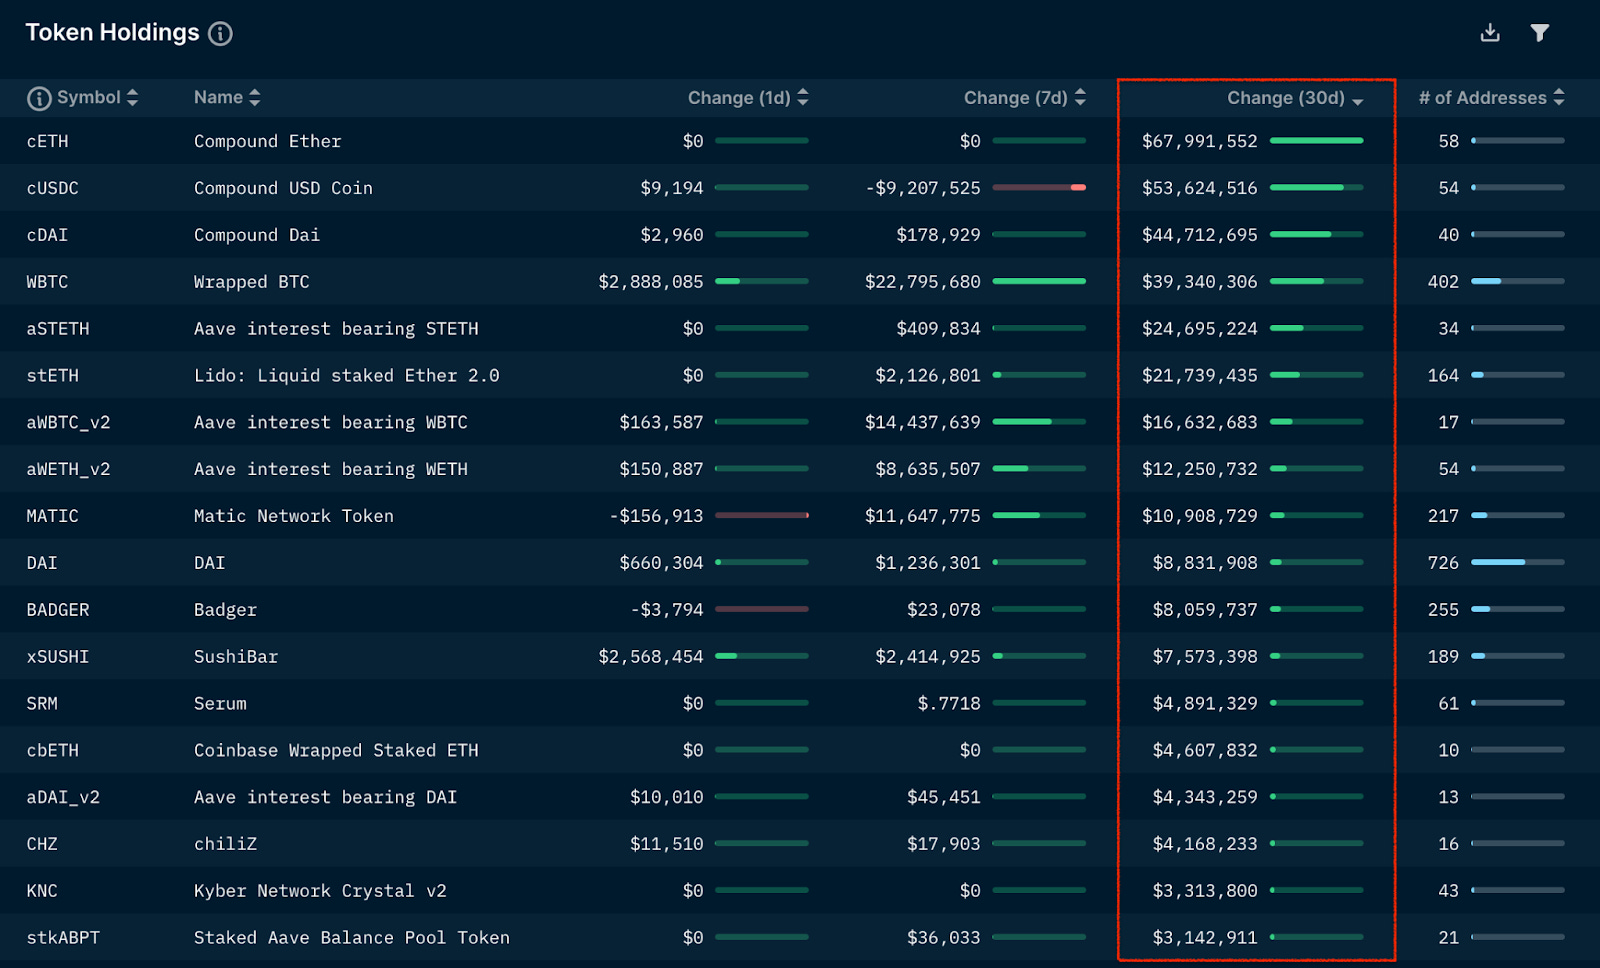Click the Serum name
This screenshot has height=968, width=1600.
(x=220, y=704)
